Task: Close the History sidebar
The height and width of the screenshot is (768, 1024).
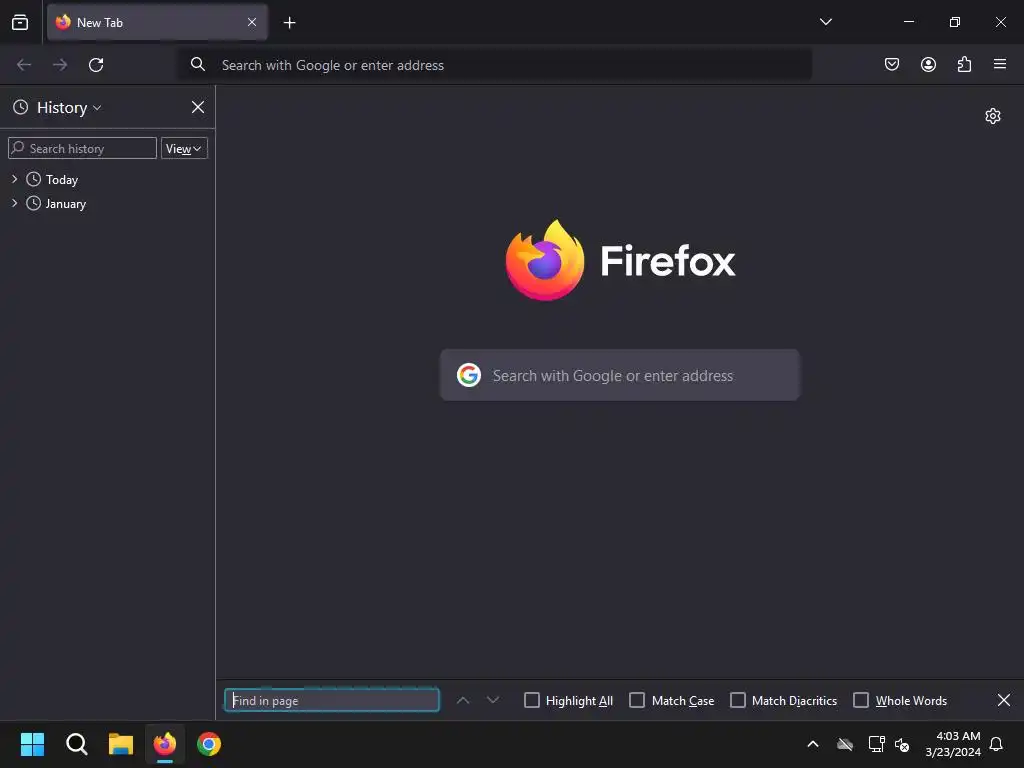Action: (198, 107)
